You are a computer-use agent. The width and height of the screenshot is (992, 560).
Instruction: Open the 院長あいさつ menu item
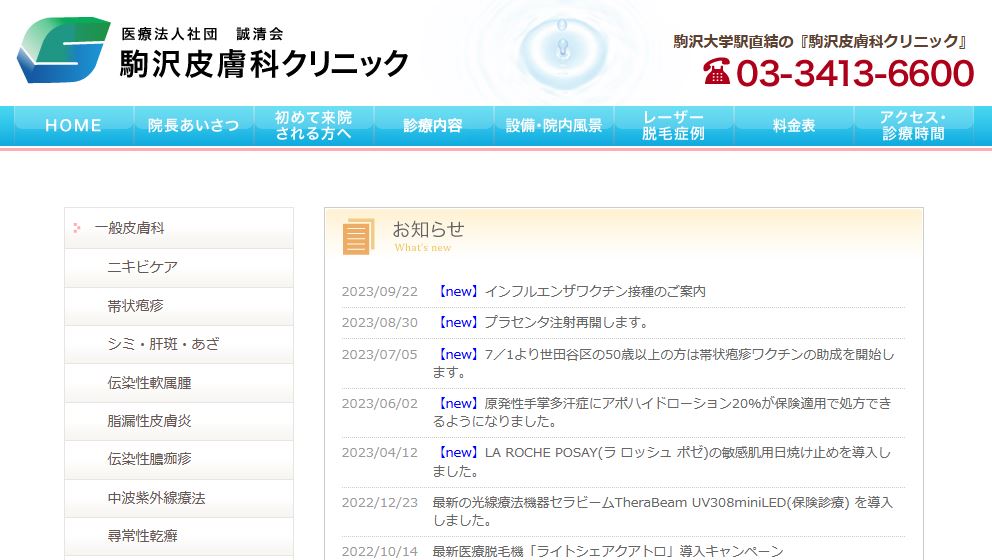pyautogui.click(x=193, y=126)
